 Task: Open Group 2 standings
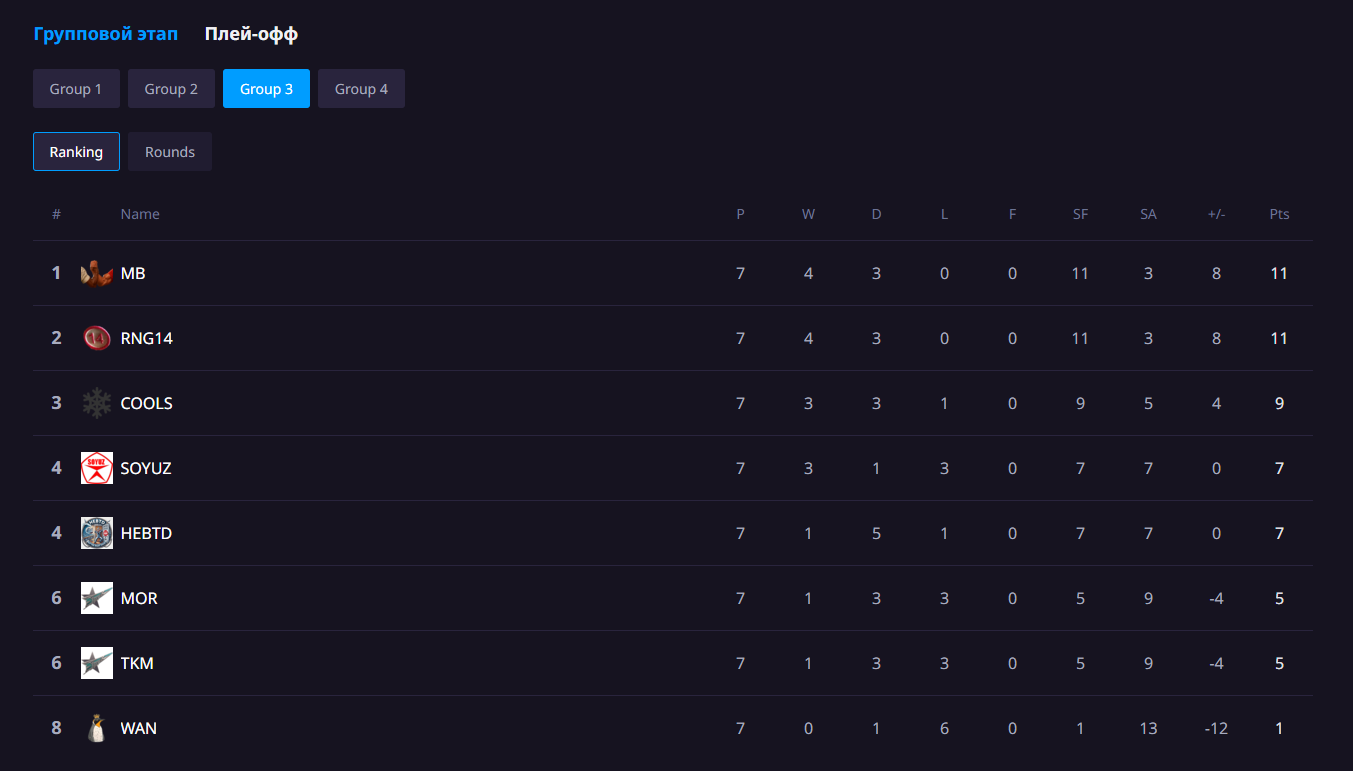pos(171,89)
